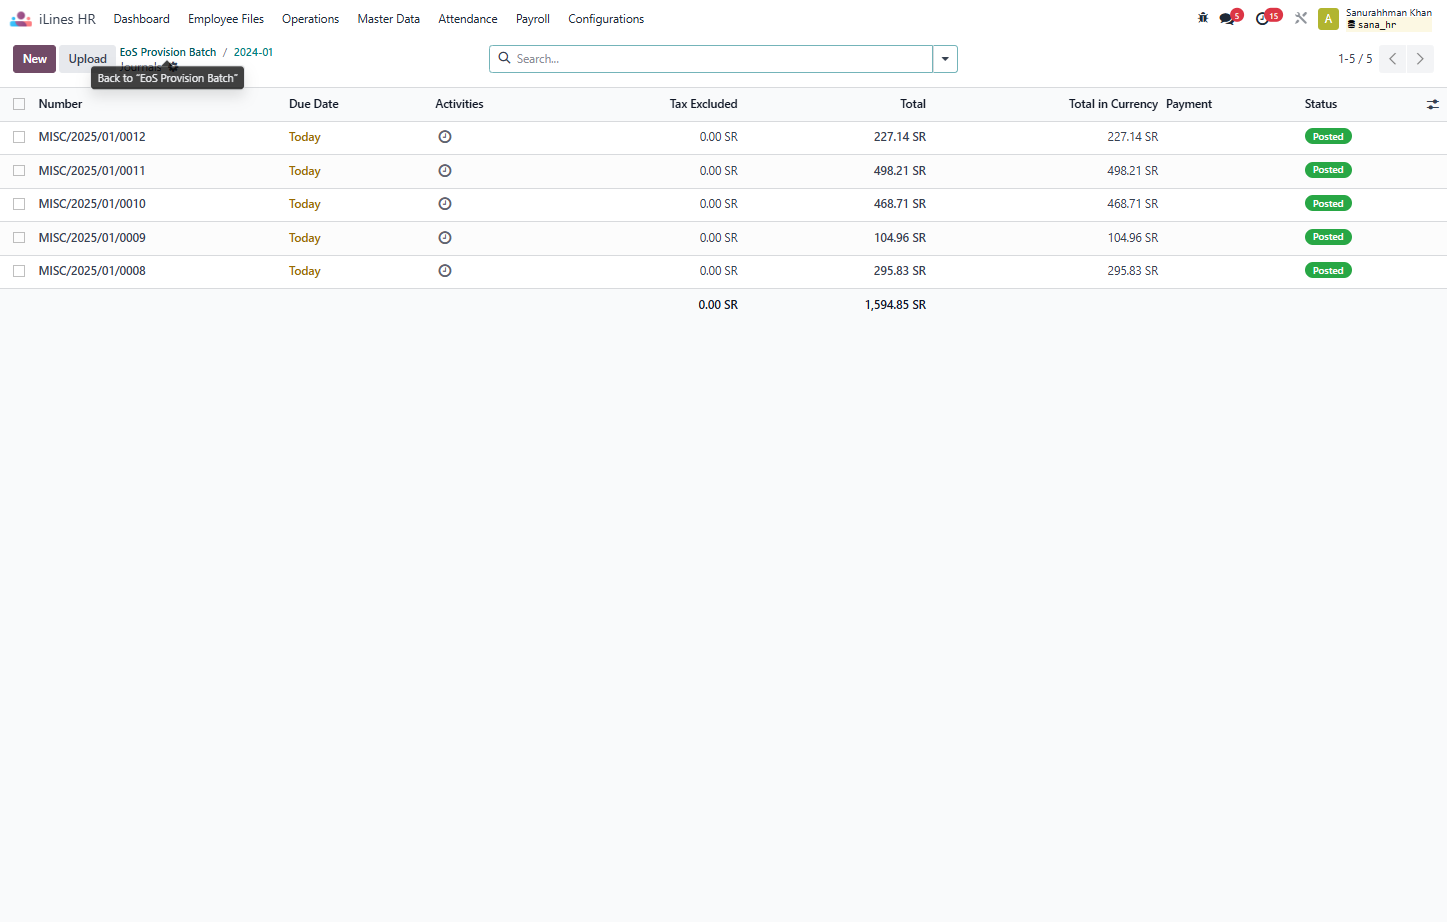Open the debug bug icon
The image size is (1447, 922).
pos(1203,18)
